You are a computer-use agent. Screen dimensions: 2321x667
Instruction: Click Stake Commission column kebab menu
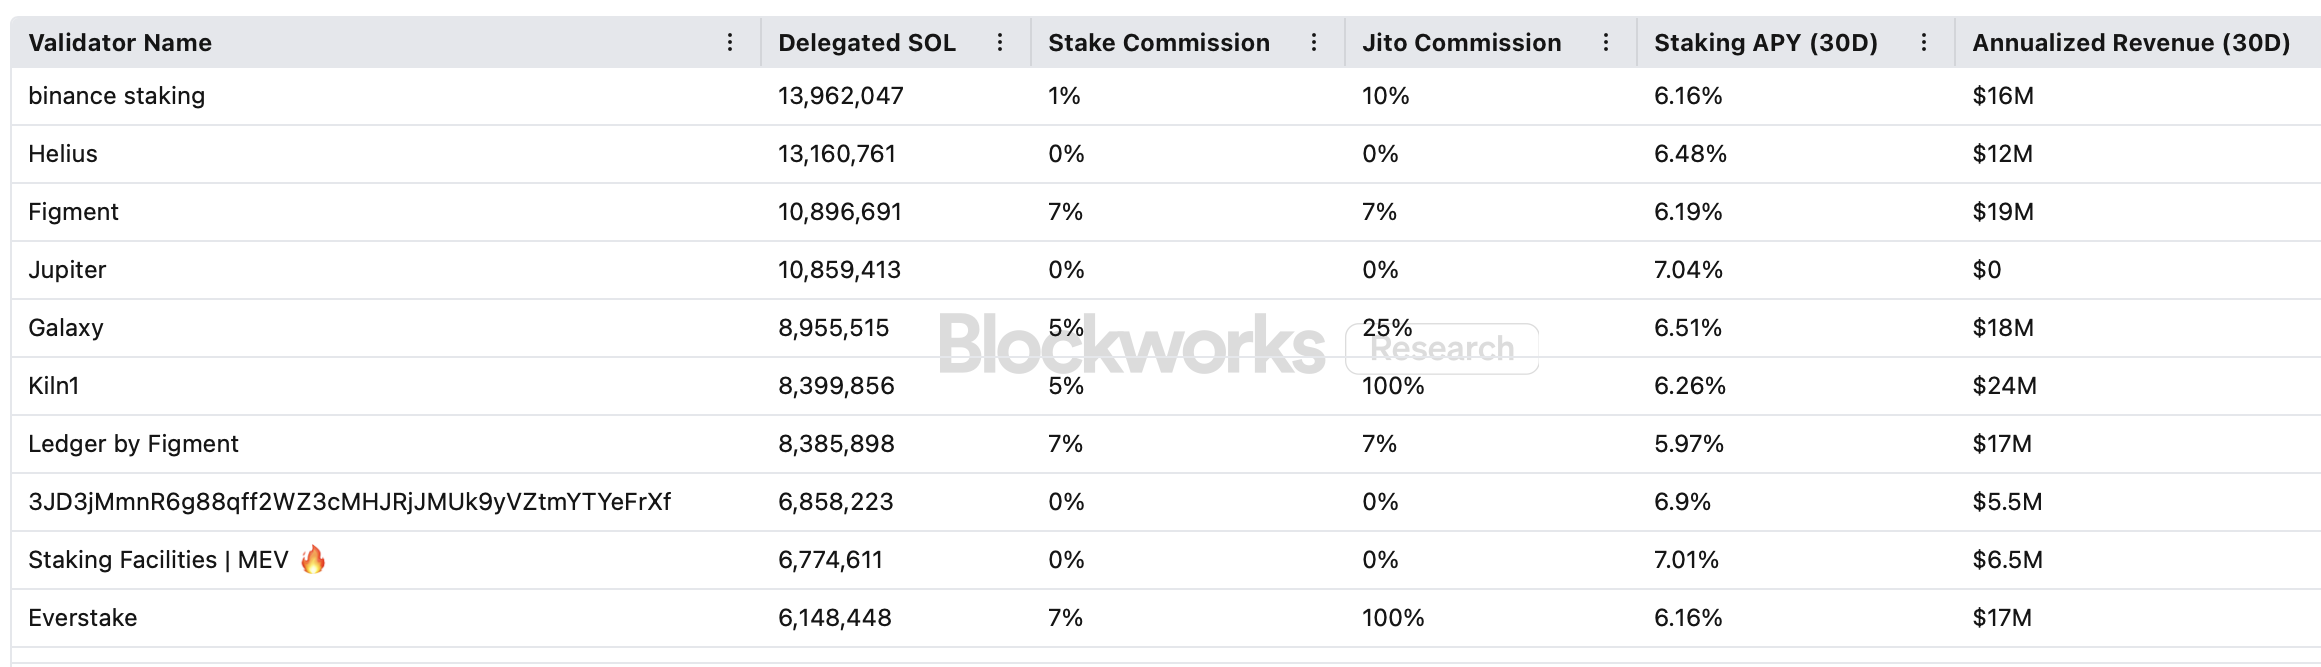click(1314, 42)
